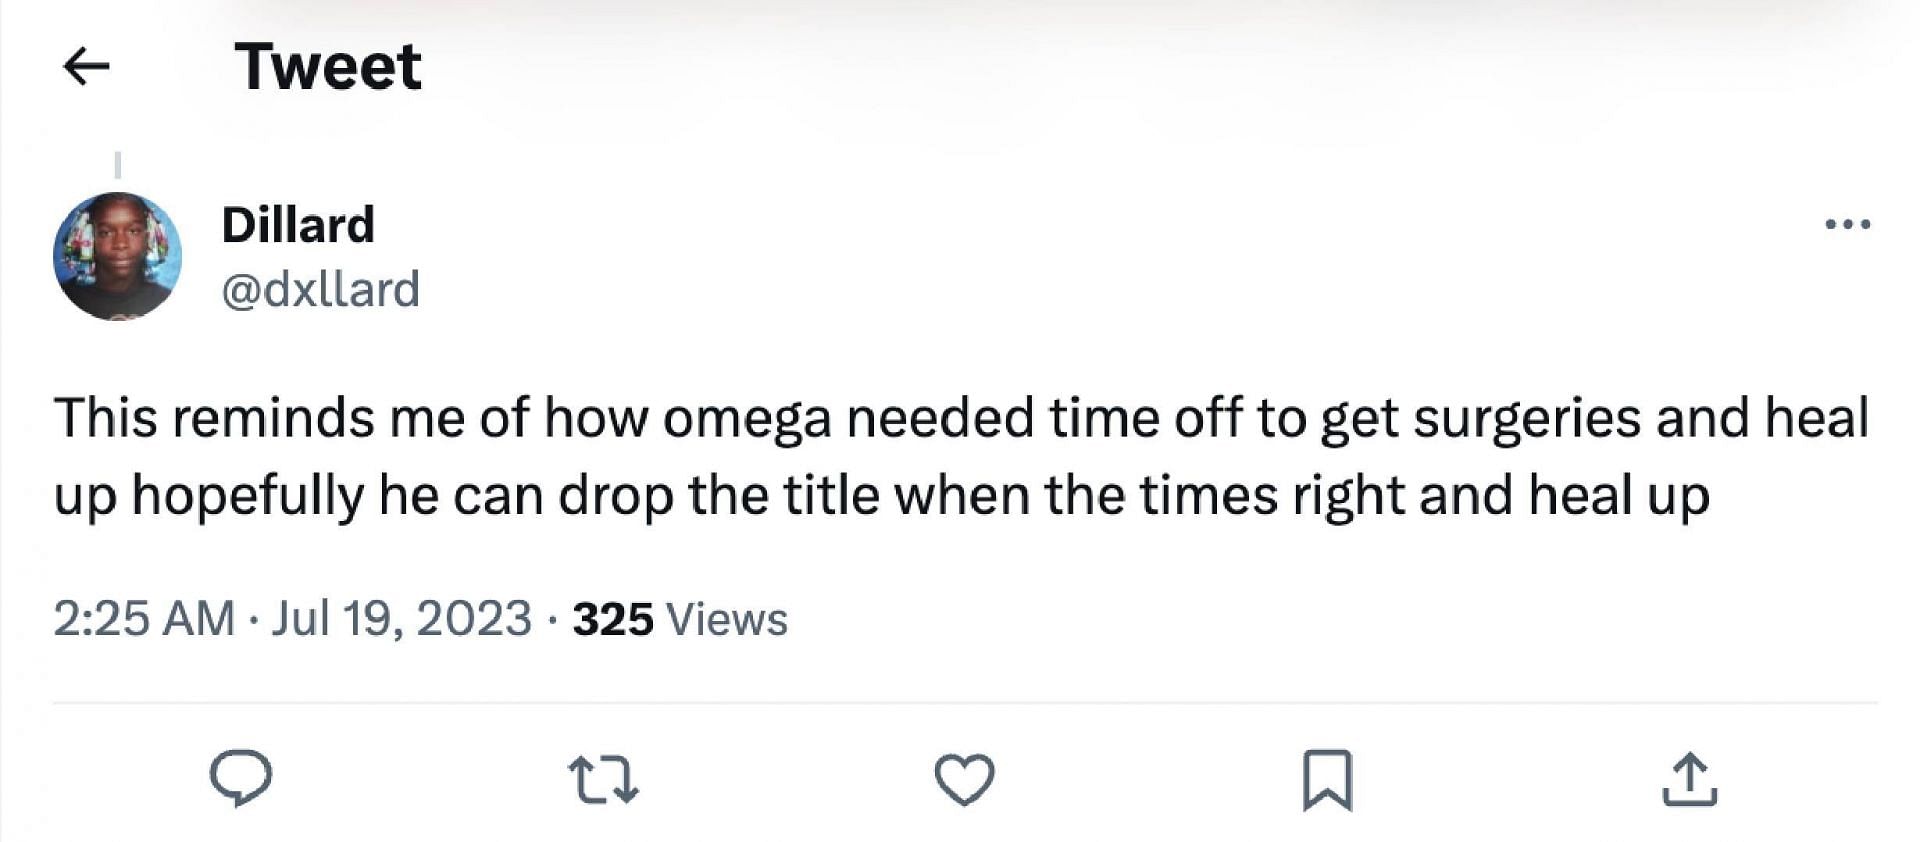Click the word "omega" in the tweet
Screen dimensions: 1920x842
[x=747, y=418]
